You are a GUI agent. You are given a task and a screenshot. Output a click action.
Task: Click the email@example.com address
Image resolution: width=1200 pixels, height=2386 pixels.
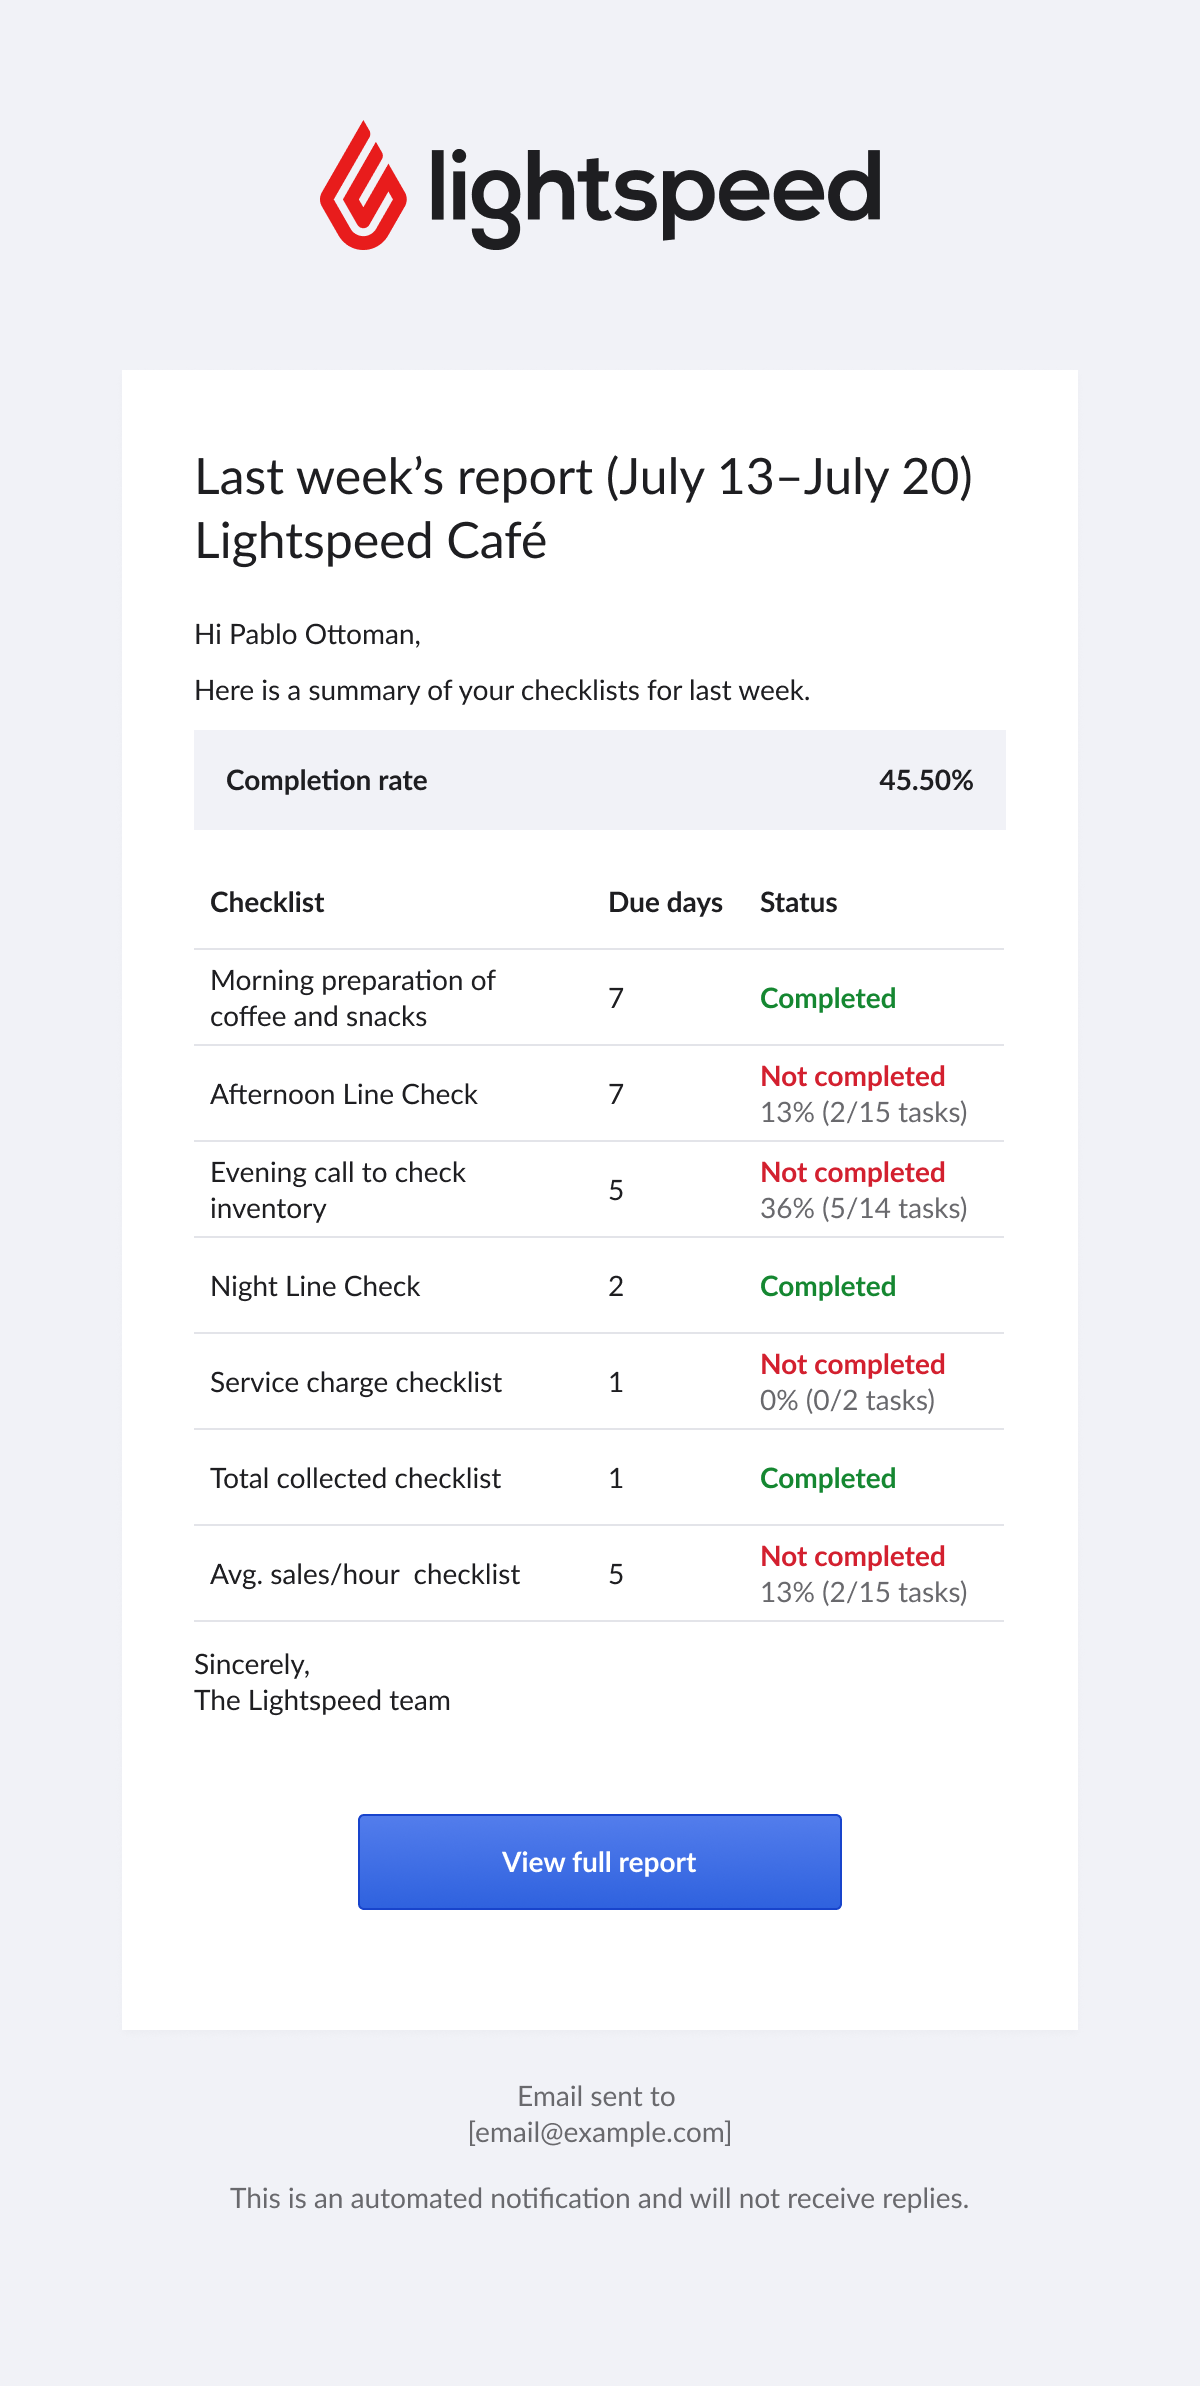pos(600,2132)
